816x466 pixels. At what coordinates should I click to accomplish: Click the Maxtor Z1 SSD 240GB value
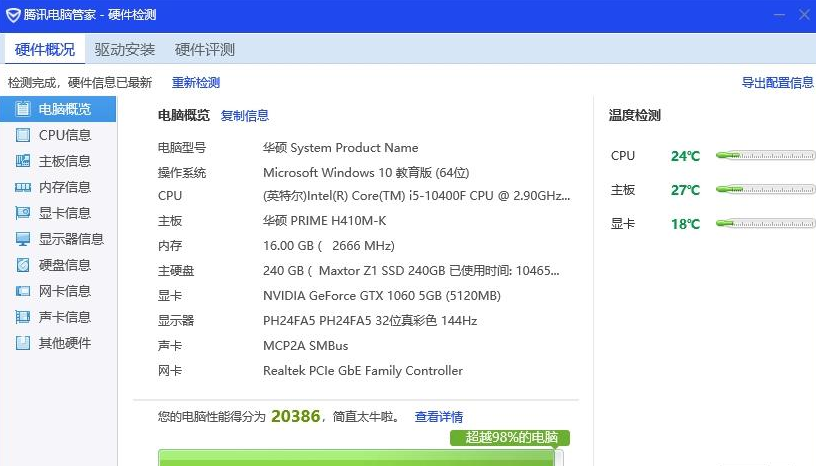411,271
